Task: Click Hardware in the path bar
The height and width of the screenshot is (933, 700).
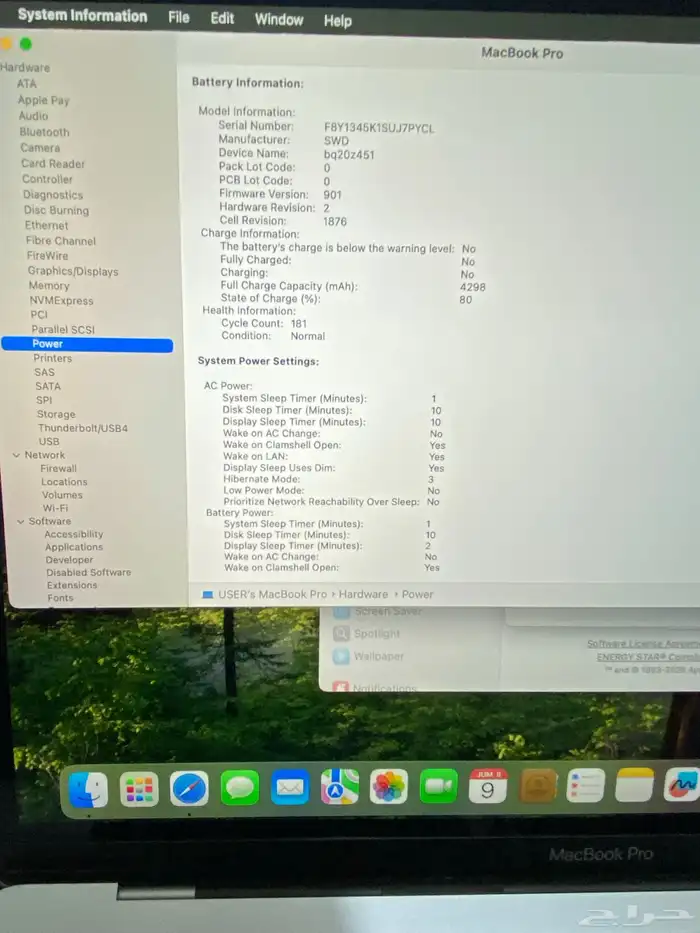Action: (x=363, y=594)
